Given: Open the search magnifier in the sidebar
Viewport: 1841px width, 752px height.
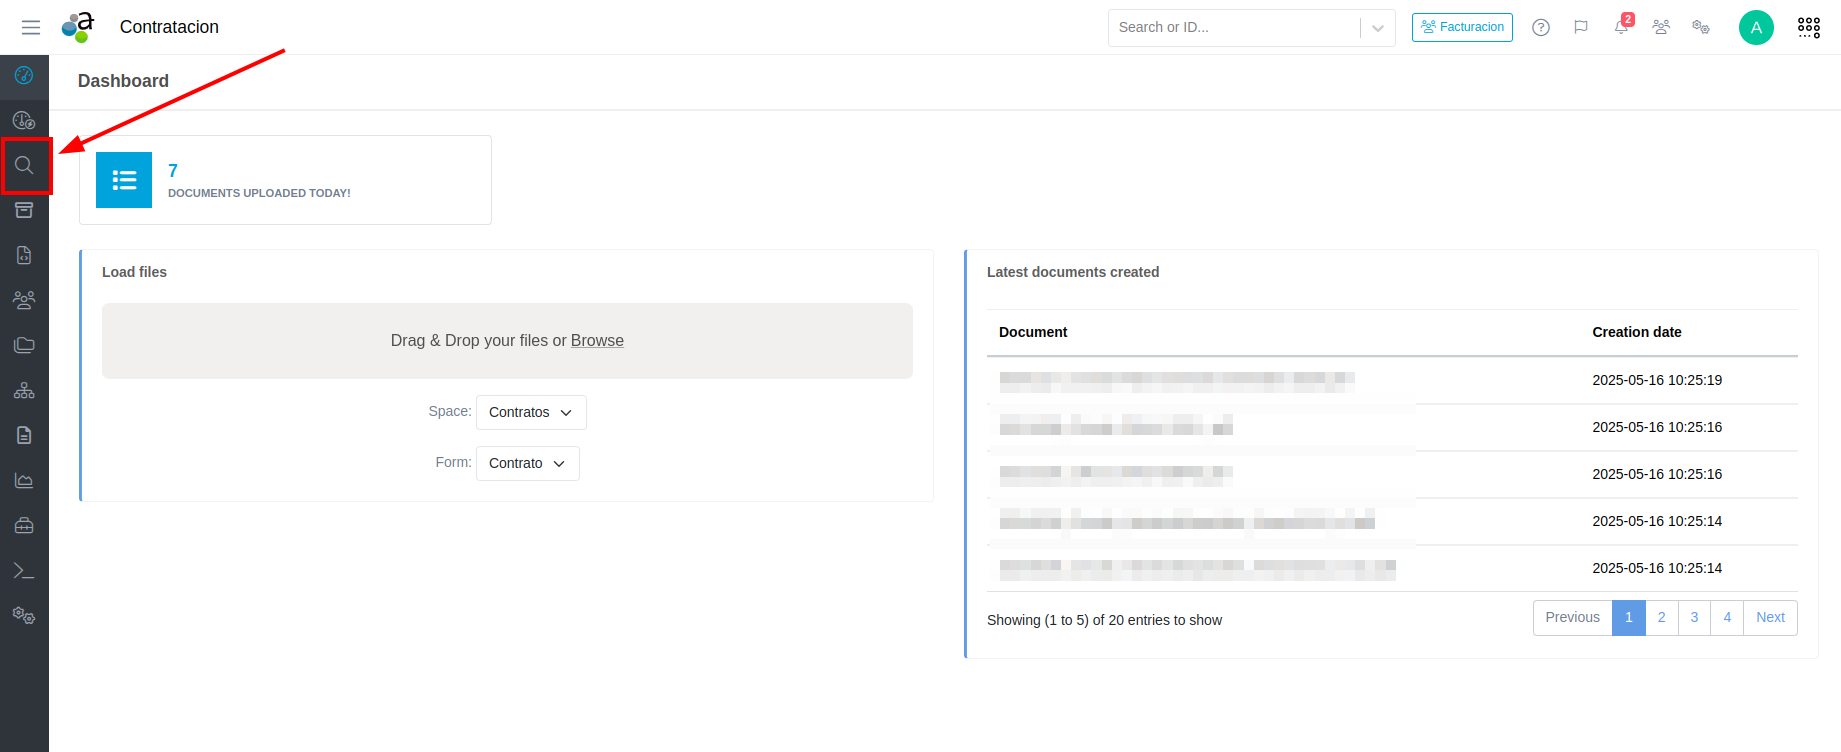Looking at the screenshot, I should click(24, 165).
